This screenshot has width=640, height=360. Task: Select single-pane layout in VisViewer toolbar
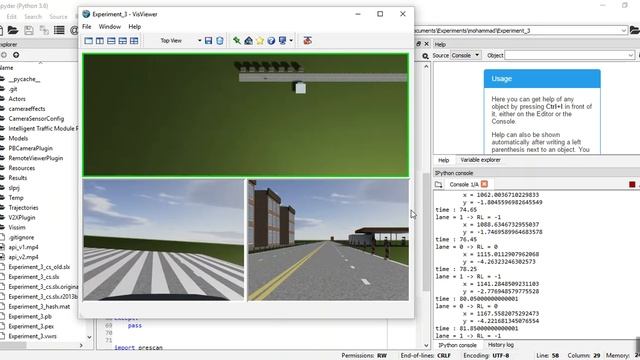coord(89,41)
